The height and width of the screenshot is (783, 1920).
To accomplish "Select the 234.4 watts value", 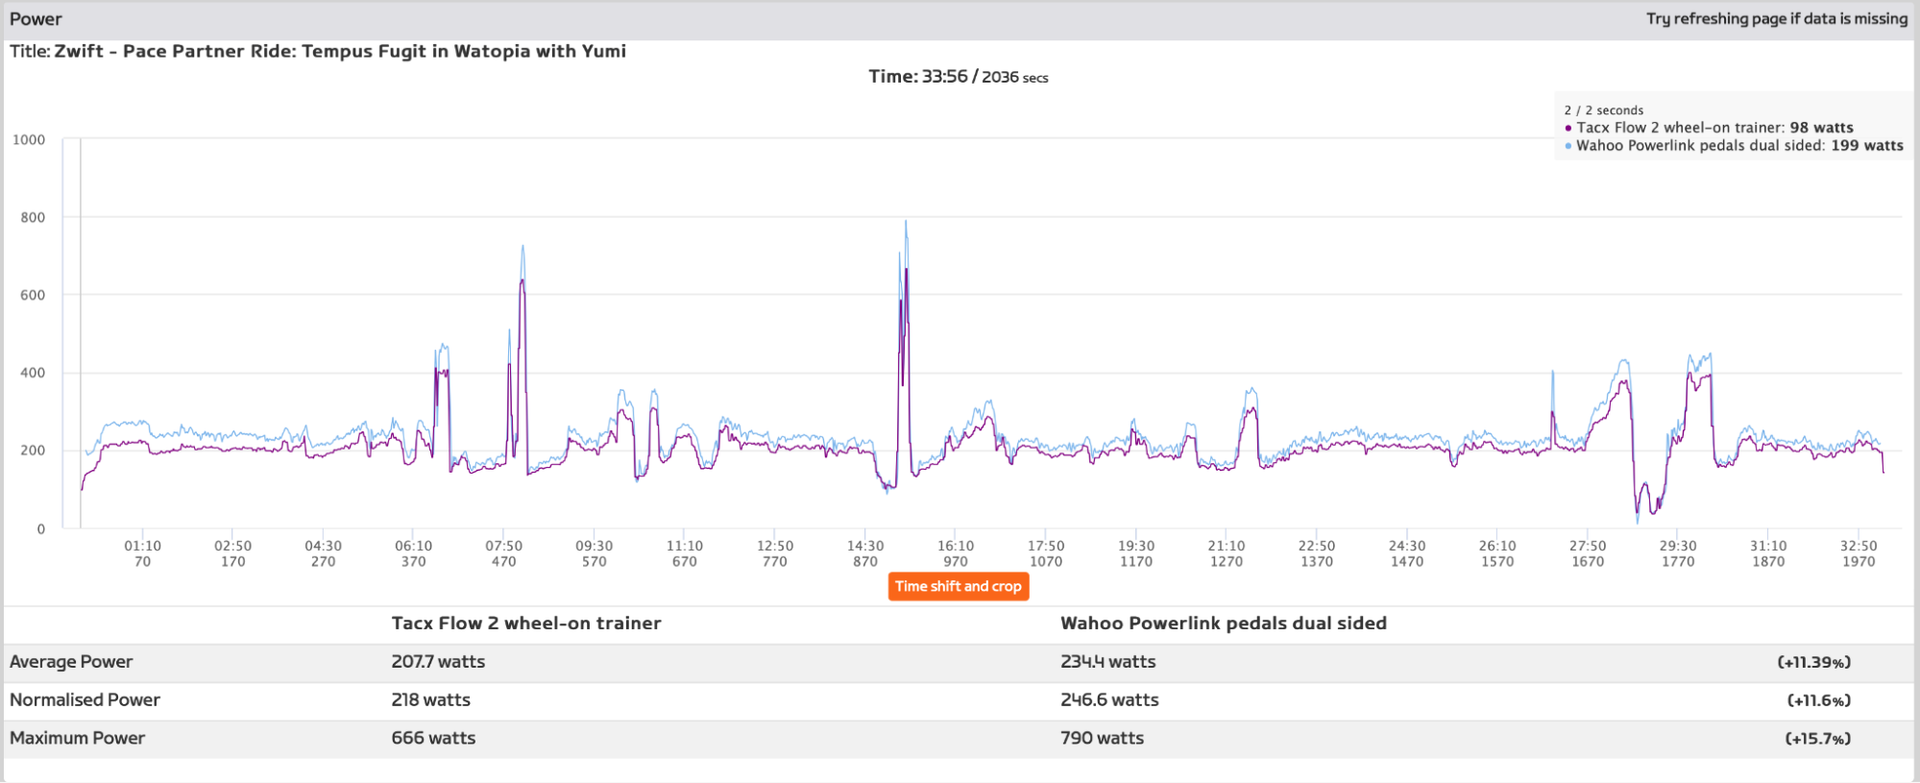I will 1108,662.
